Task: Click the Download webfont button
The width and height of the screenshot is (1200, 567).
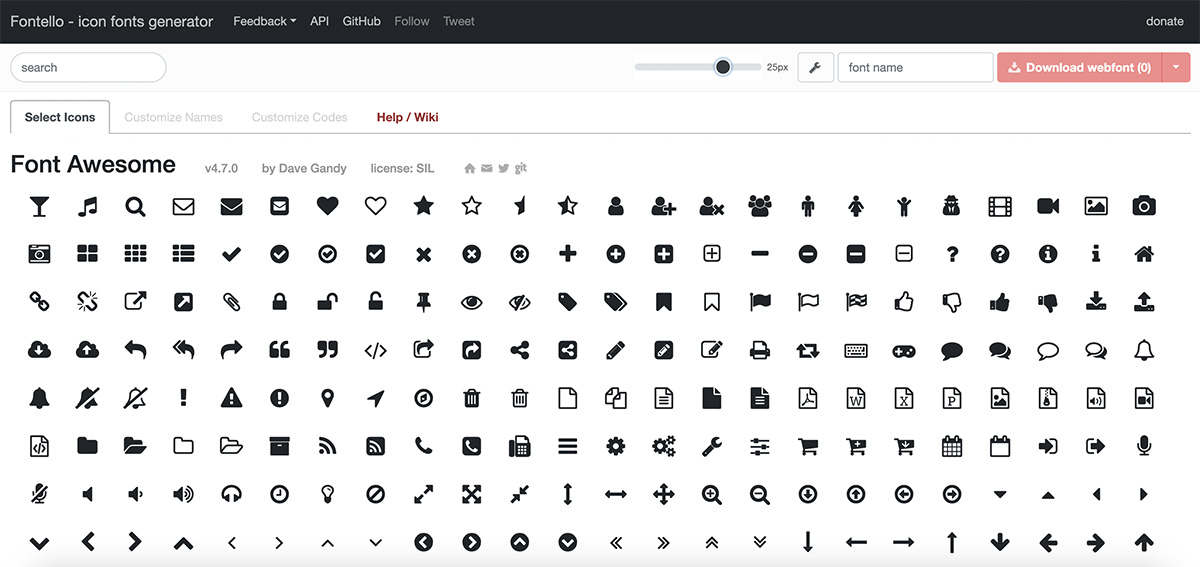Action: [1079, 68]
